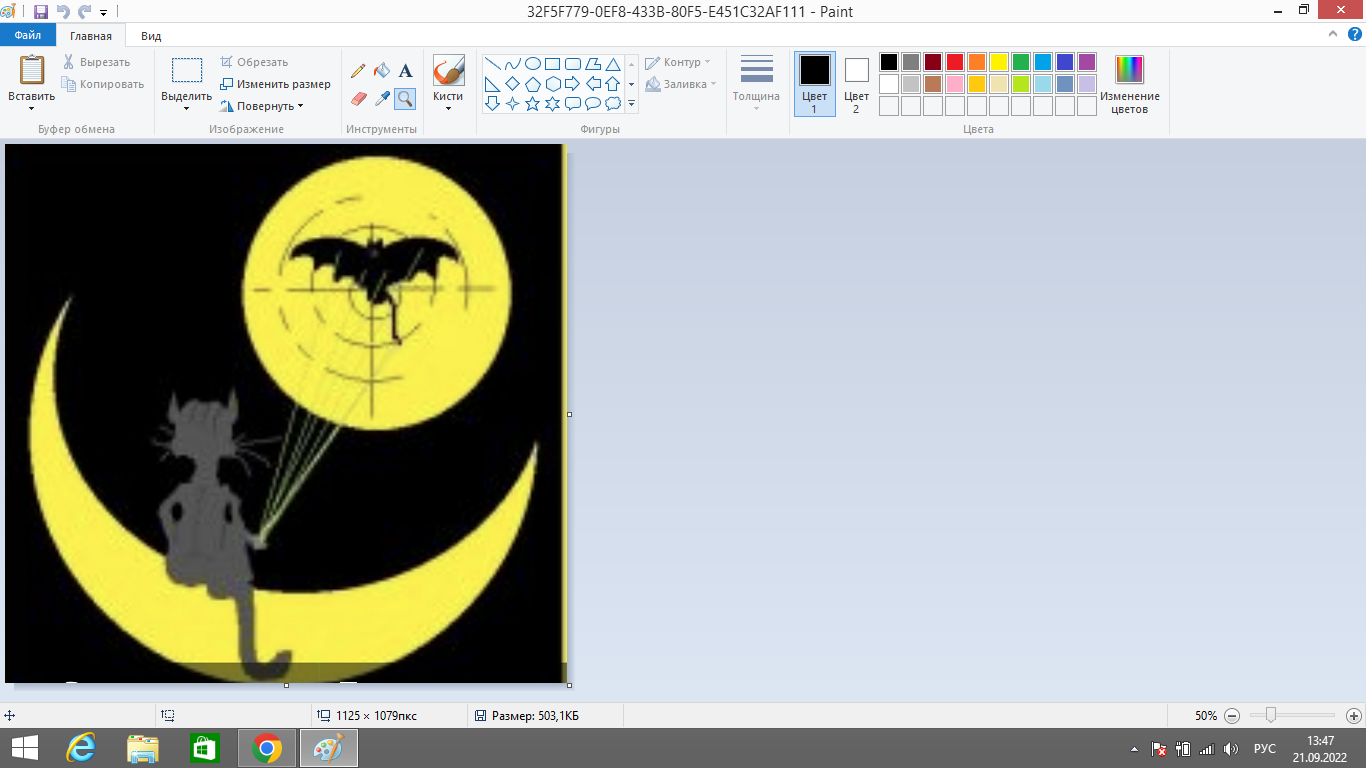
Task: Click Изменить размер button
Action: pyautogui.click(x=276, y=84)
